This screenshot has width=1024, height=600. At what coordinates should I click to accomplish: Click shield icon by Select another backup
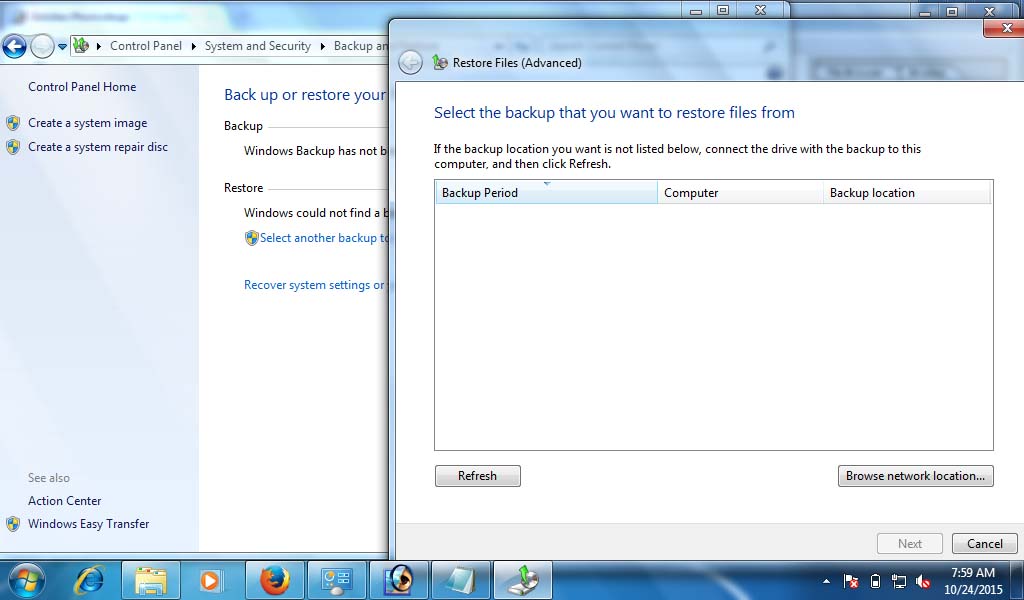pyautogui.click(x=251, y=238)
